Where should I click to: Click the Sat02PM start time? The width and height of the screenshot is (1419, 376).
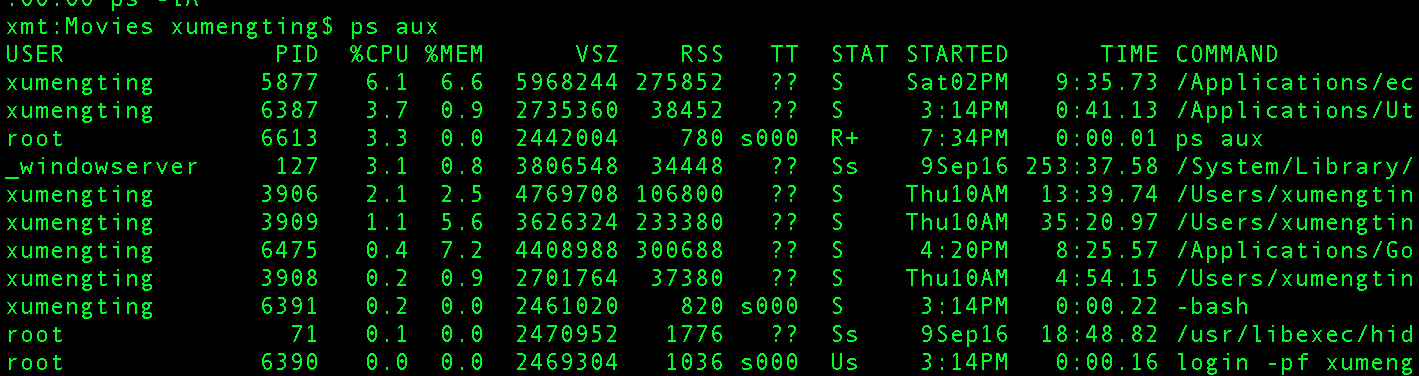point(957,82)
